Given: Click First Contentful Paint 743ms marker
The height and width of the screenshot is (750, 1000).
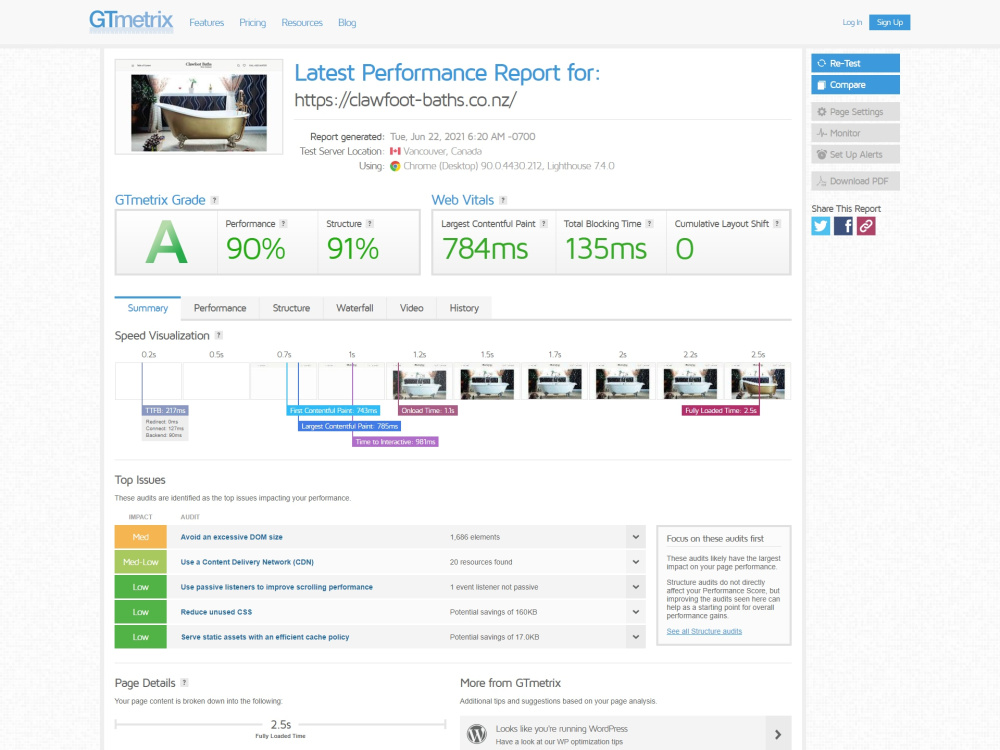Looking at the screenshot, I should (333, 410).
